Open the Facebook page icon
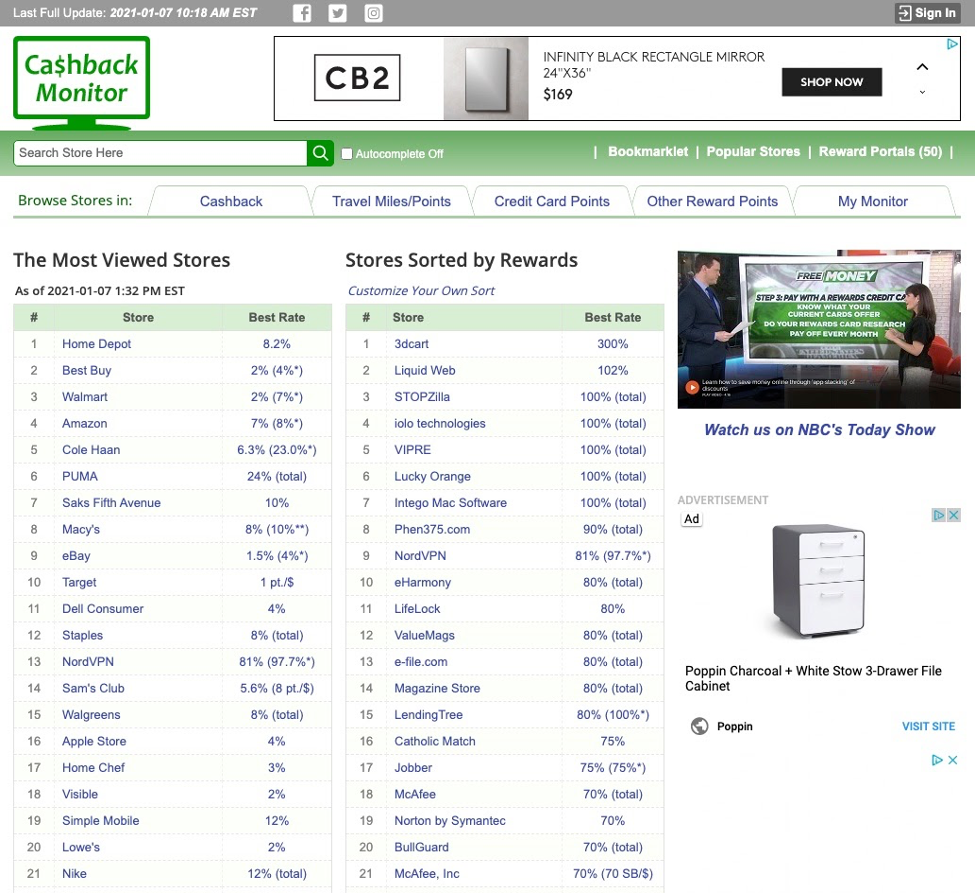Screen dimensions: 977x893 [x=302, y=13]
